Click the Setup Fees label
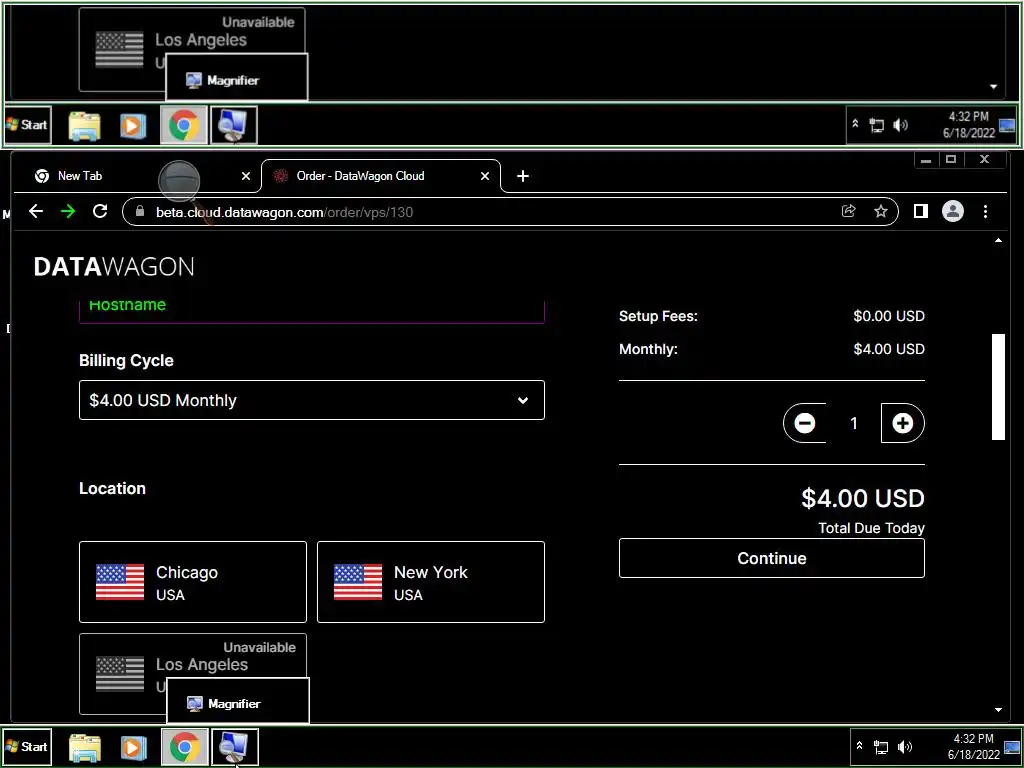The image size is (1024, 768). coord(658,316)
